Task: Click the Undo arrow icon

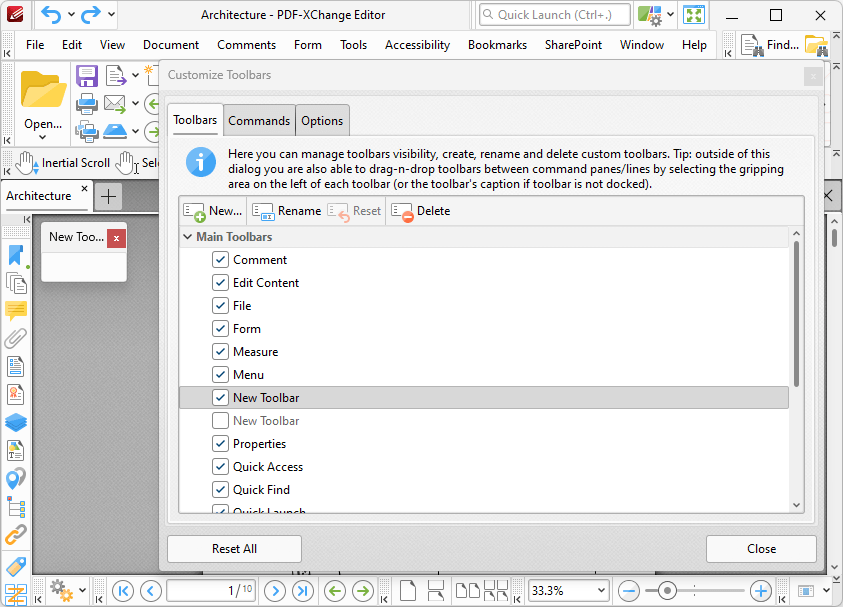Action: (x=51, y=15)
